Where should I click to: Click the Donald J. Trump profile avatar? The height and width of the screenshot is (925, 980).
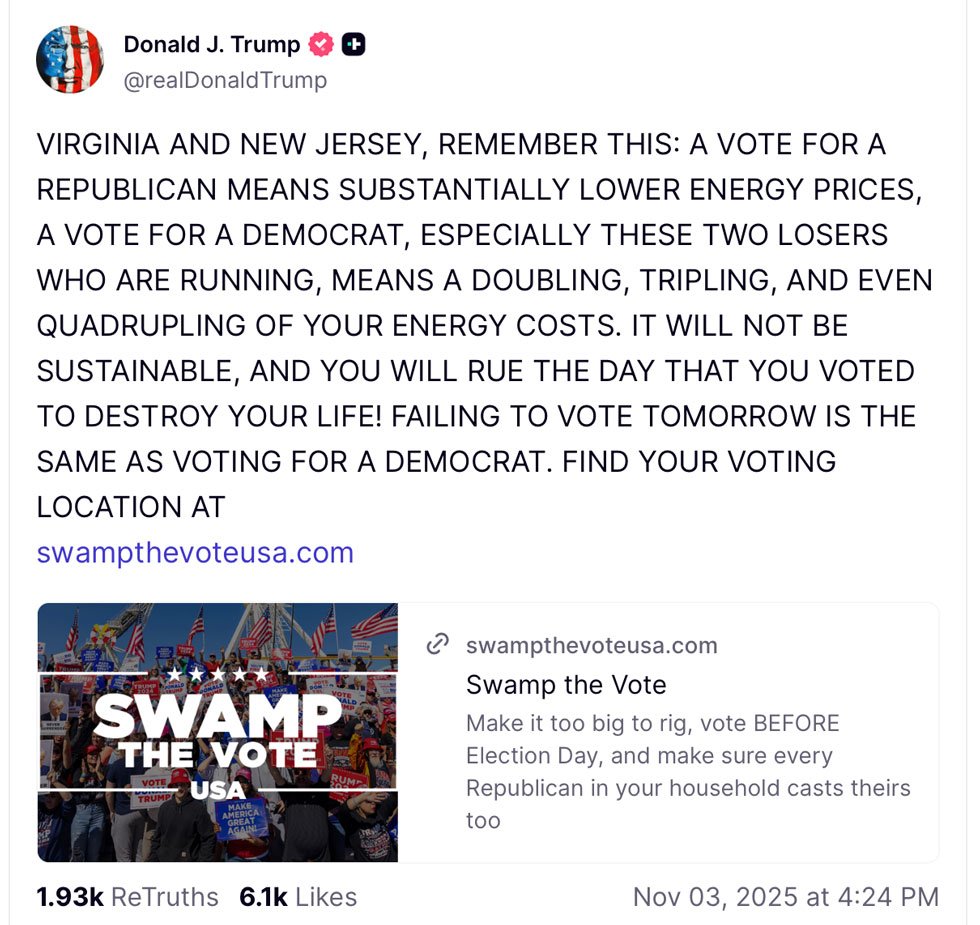tap(70, 60)
